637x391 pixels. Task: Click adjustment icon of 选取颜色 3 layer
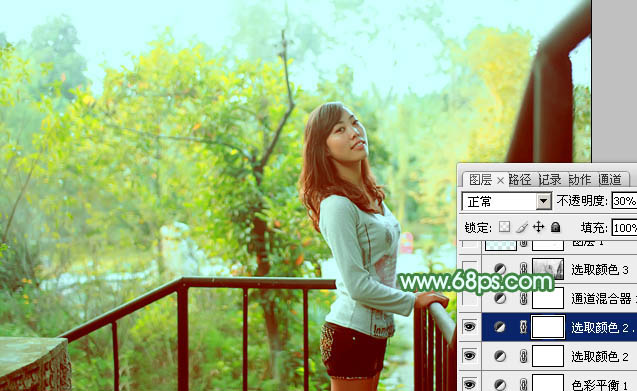click(500, 269)
